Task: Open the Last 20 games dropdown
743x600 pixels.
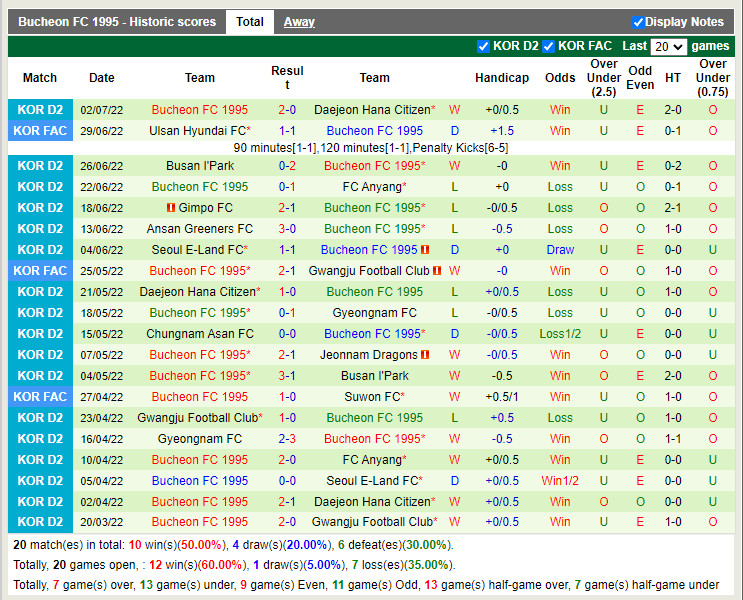Action: pyautogui.click(x=668, y=47)
